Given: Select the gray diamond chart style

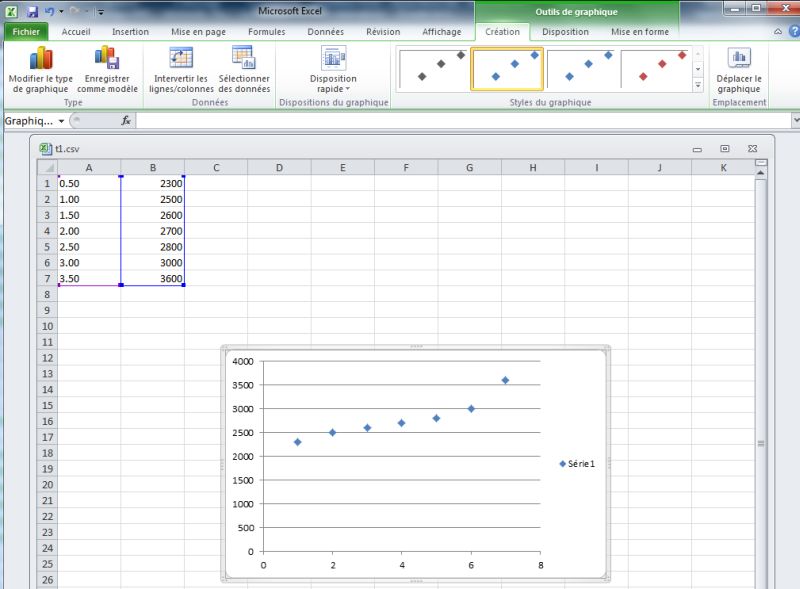Looking at the screenshot, I should pyautogui.click(x=433, y=68).
